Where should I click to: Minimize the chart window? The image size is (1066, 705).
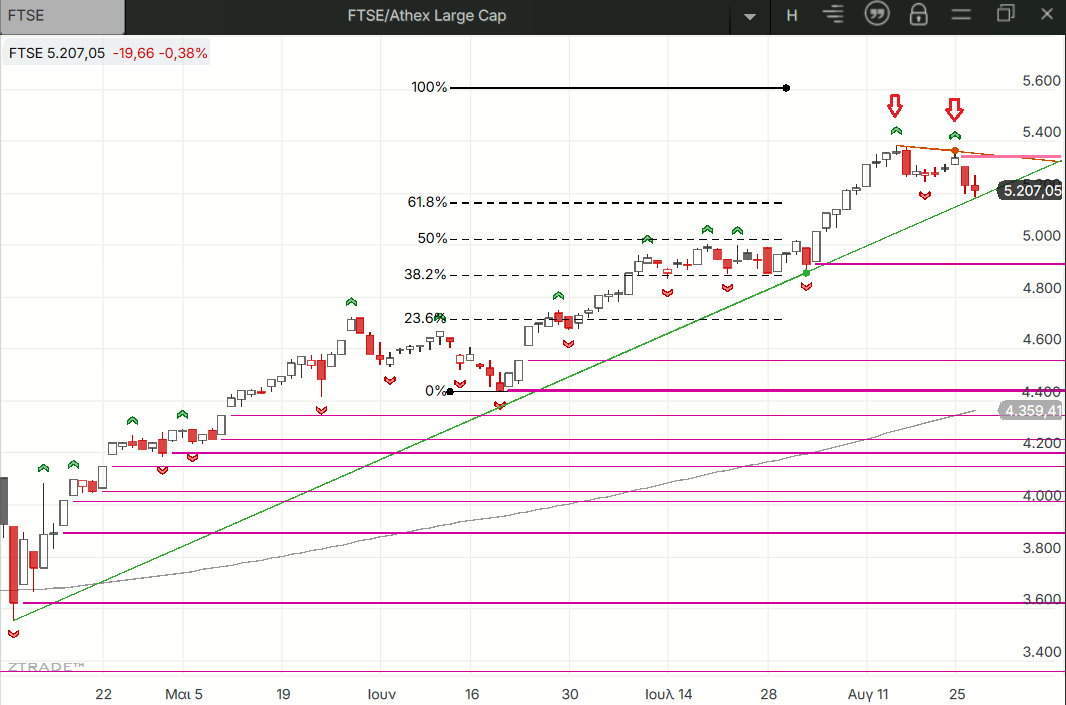pos(961,14)
